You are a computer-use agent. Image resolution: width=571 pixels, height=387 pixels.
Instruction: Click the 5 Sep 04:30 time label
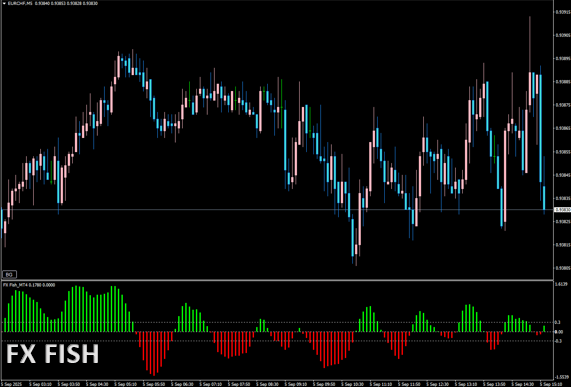(x=97, y=384)
